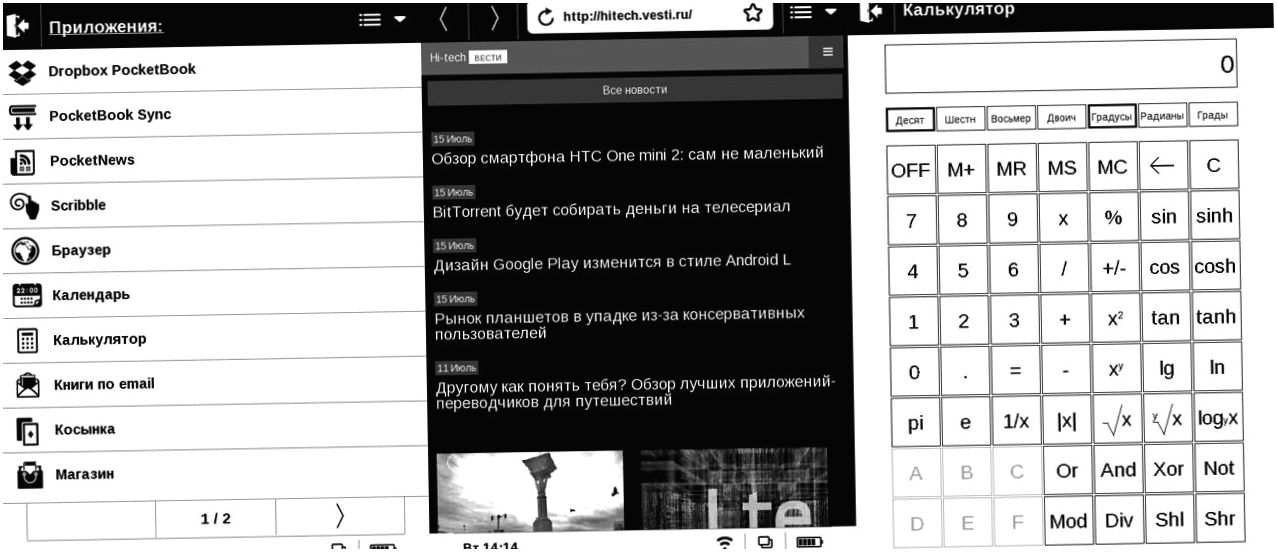This screenshot has width=1277, height=552.
Task: Click the MR memory recall key
Action: 1011,168
